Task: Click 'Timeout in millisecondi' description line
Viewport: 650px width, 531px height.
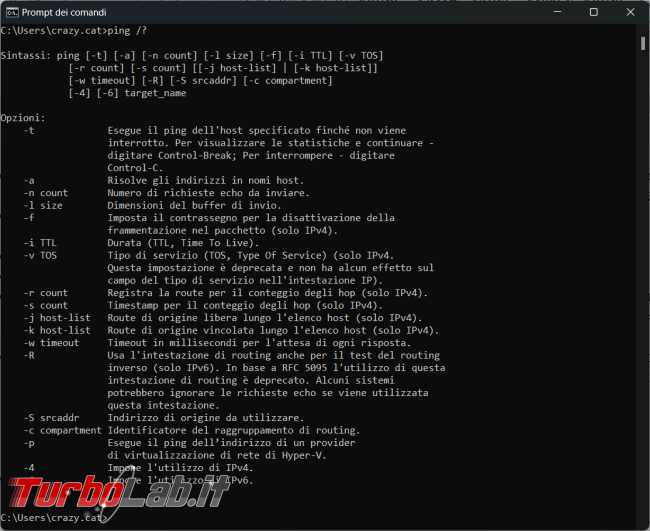Action: click(259, 343)
